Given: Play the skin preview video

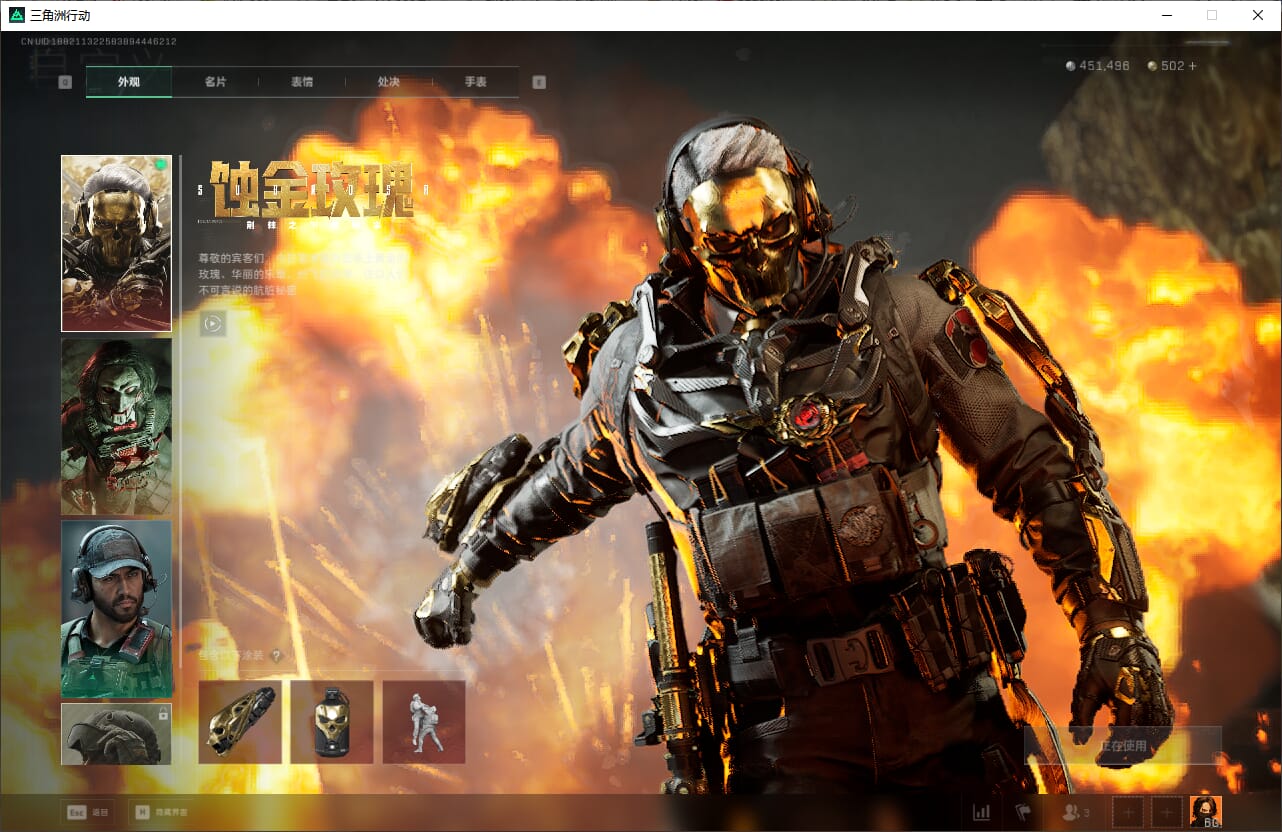Looking at the screenshot, I should tap(212, 323).
